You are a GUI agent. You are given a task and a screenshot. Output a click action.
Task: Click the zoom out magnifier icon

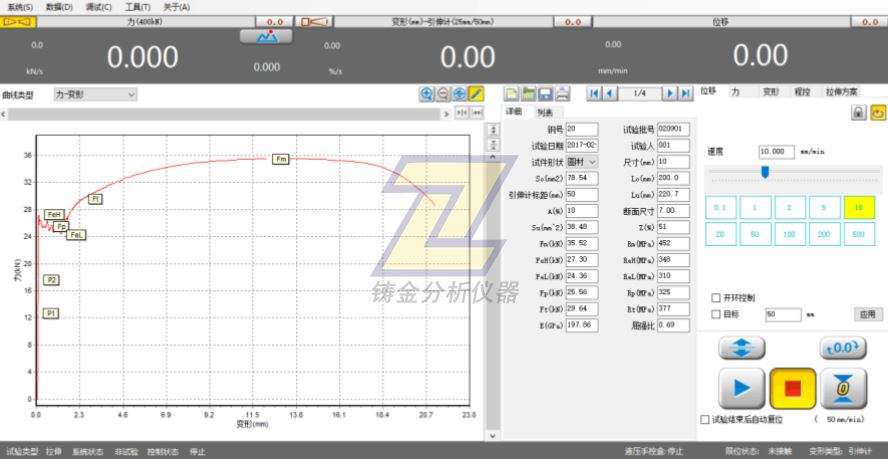coord(443,93)
